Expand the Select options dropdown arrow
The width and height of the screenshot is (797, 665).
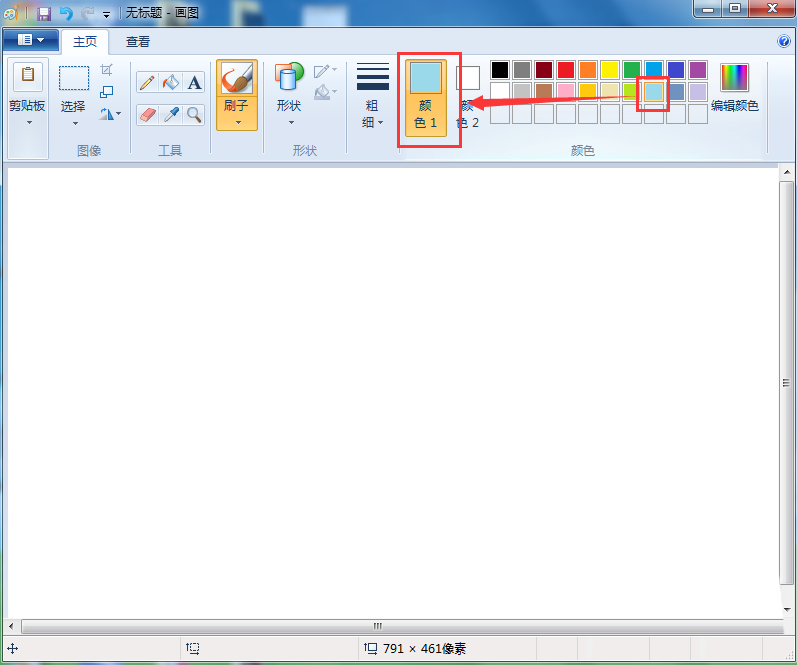tap(75, 124)
